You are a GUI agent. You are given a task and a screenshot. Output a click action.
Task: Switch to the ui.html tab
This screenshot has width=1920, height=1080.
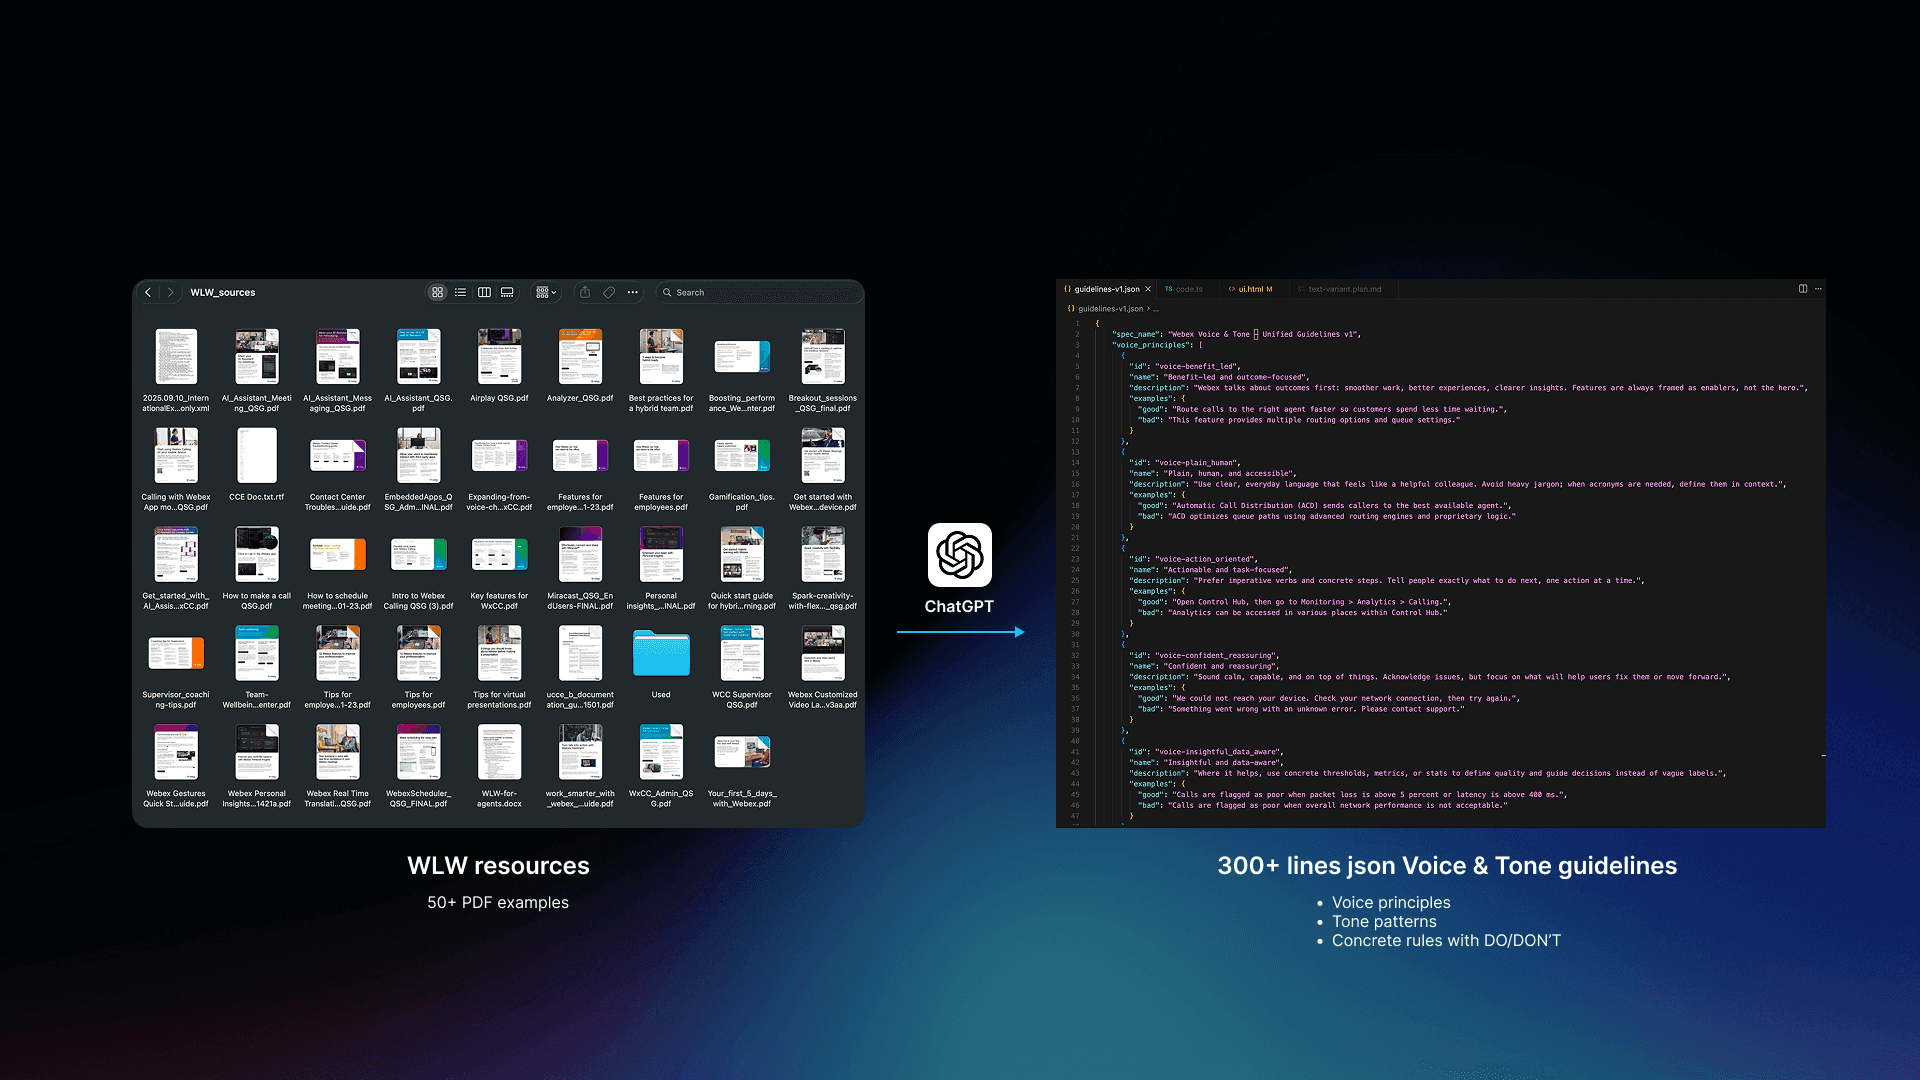pos(1251,289)
